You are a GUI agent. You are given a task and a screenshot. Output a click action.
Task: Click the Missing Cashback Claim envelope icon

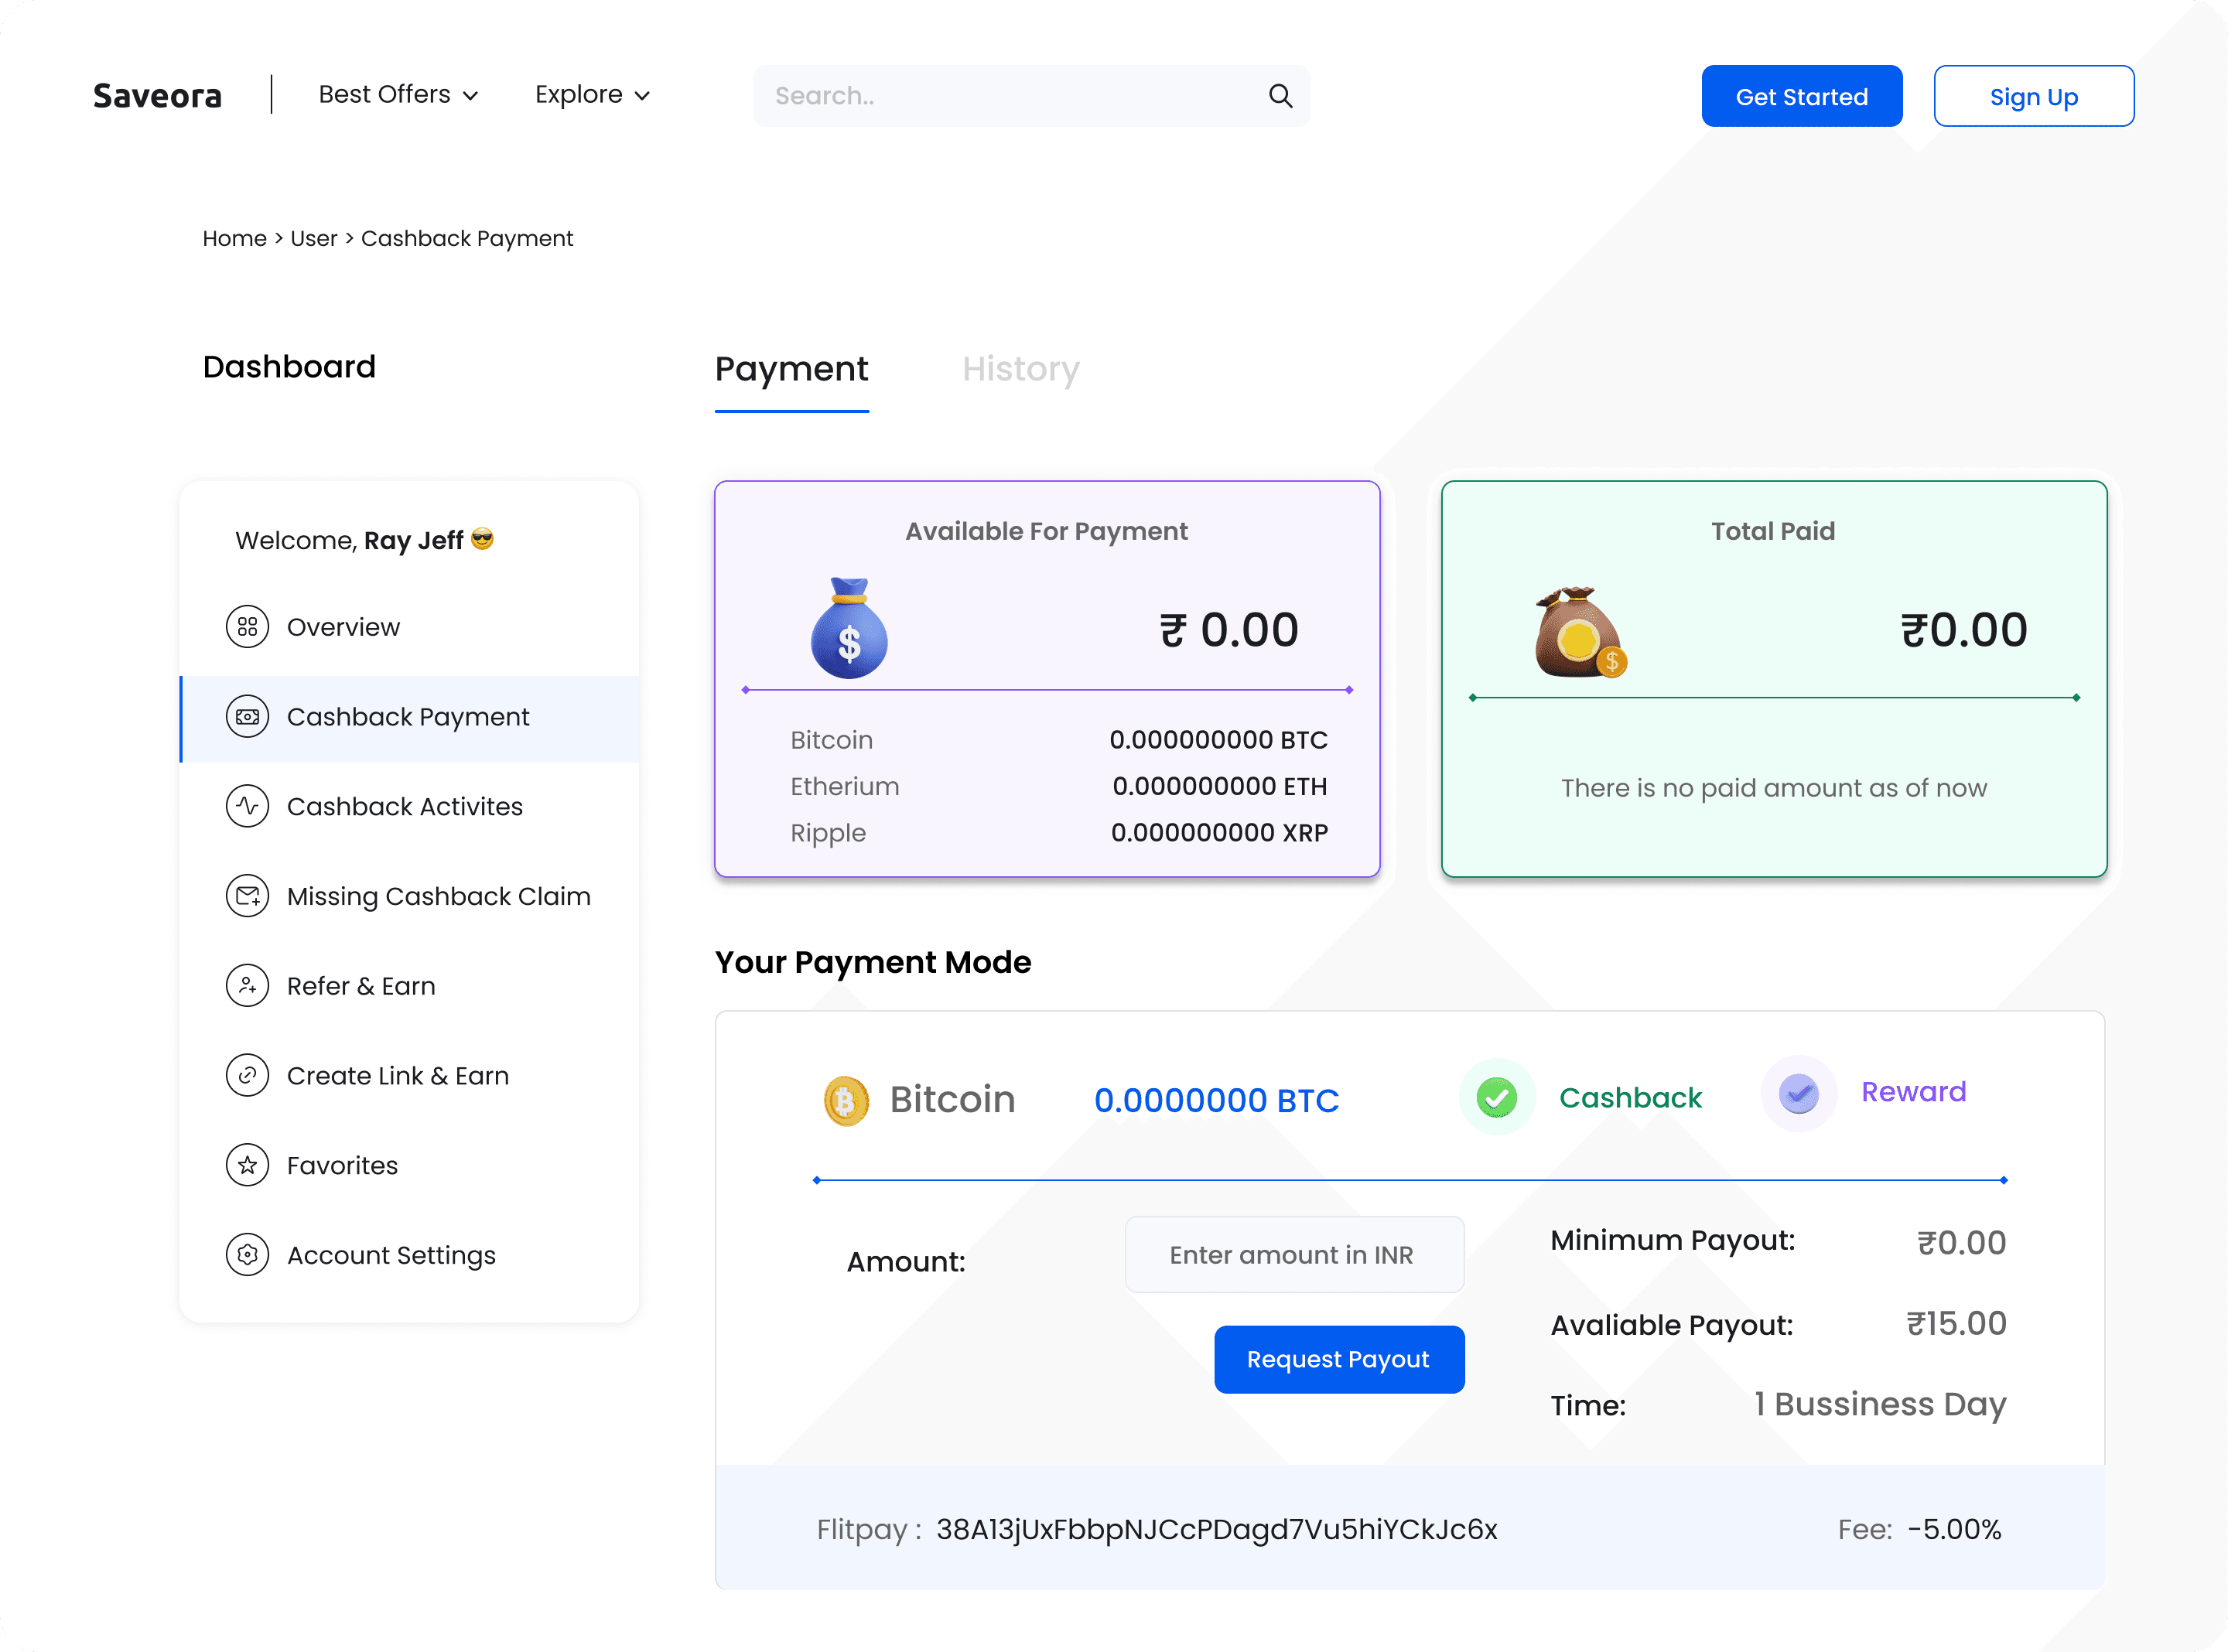[x=247, y=896]
